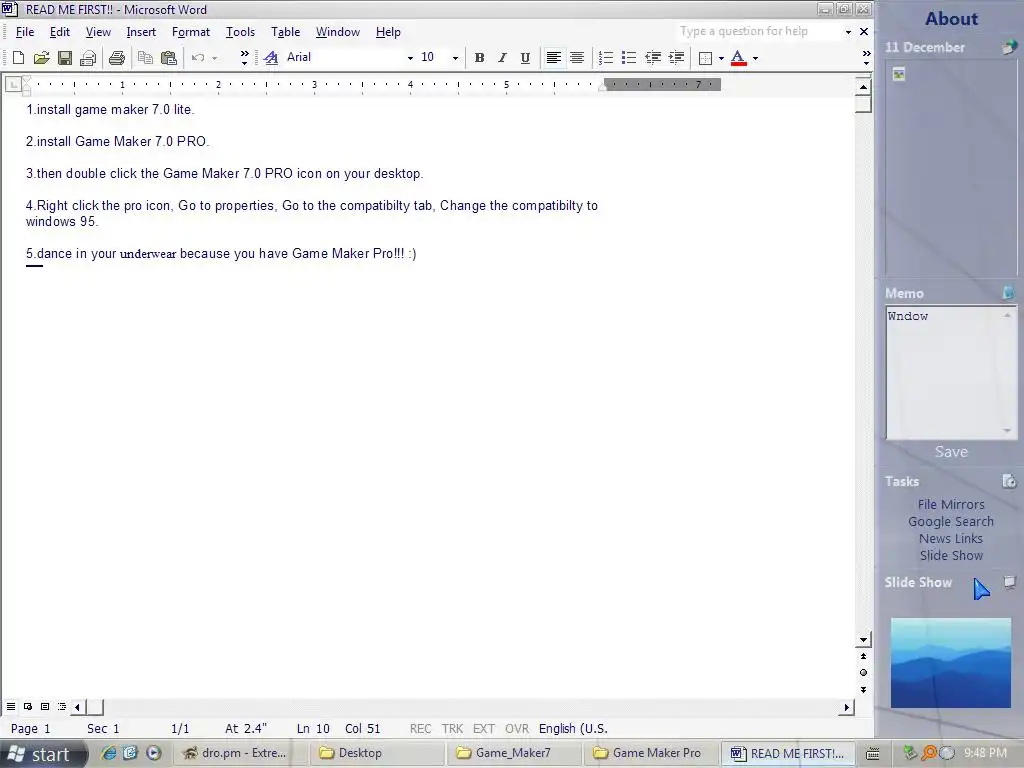
Task: Open the Undo history dropdown arrow
Action: click(x=214, y=58)
